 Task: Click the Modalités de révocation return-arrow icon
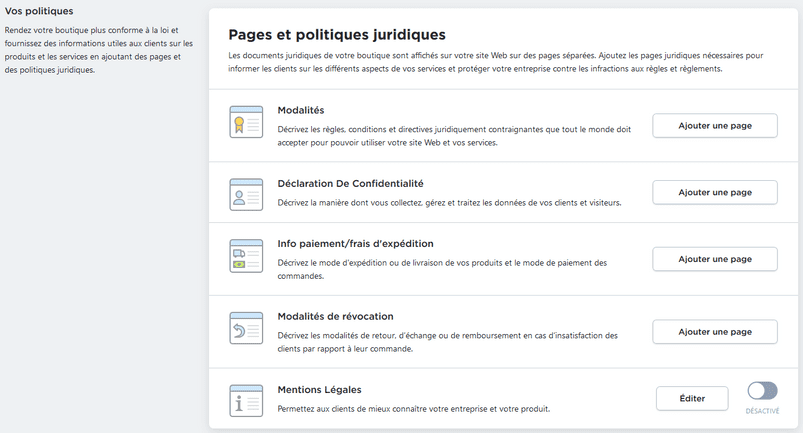pos(246,328)
